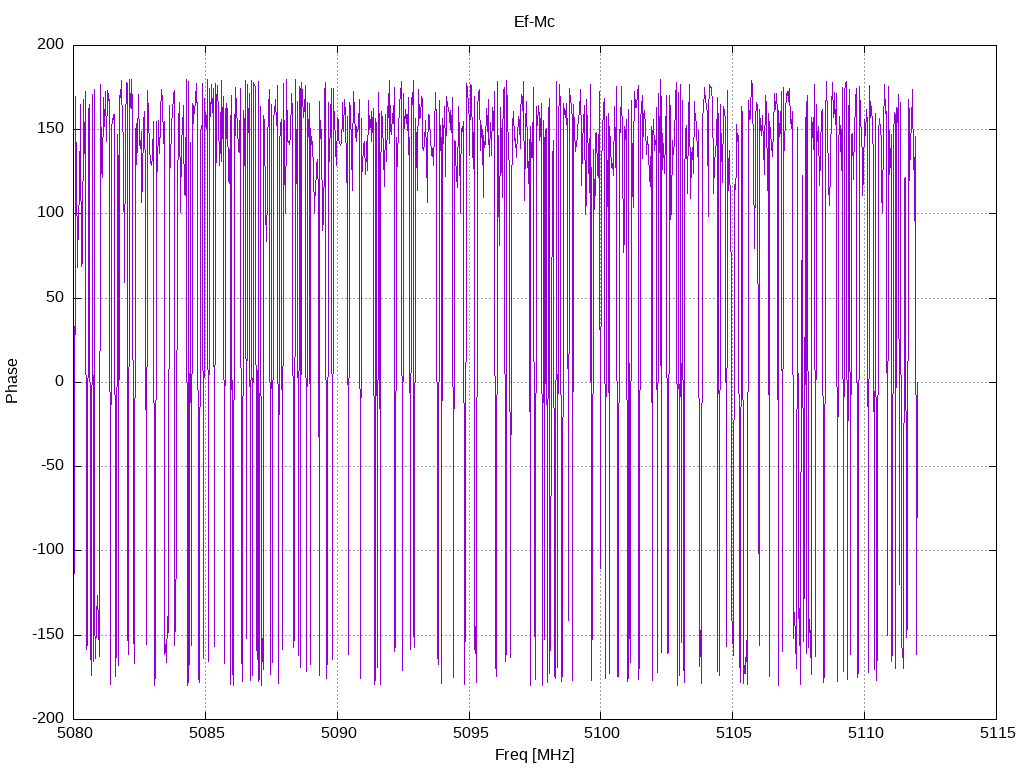The width and height of the screenshot is (1024, 768).
Task: Click the y-axis tick label -200
Action: [x=48, y=718]
